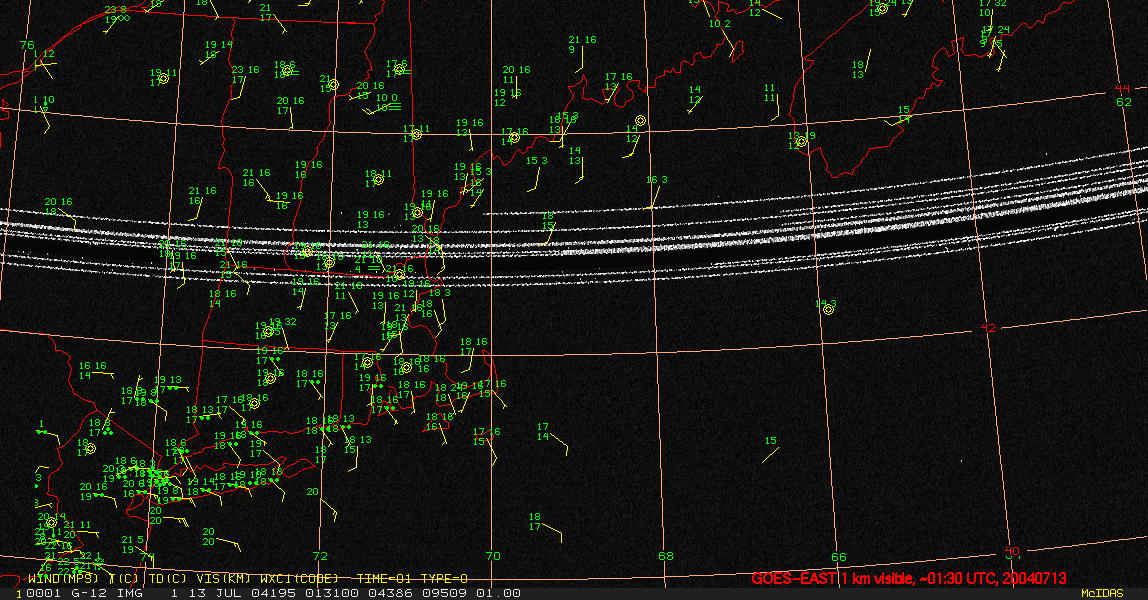Click the VIS(KM) legend label
Image resolution: width=1148 pixels, height=600 pixels.
pos(223,579)
